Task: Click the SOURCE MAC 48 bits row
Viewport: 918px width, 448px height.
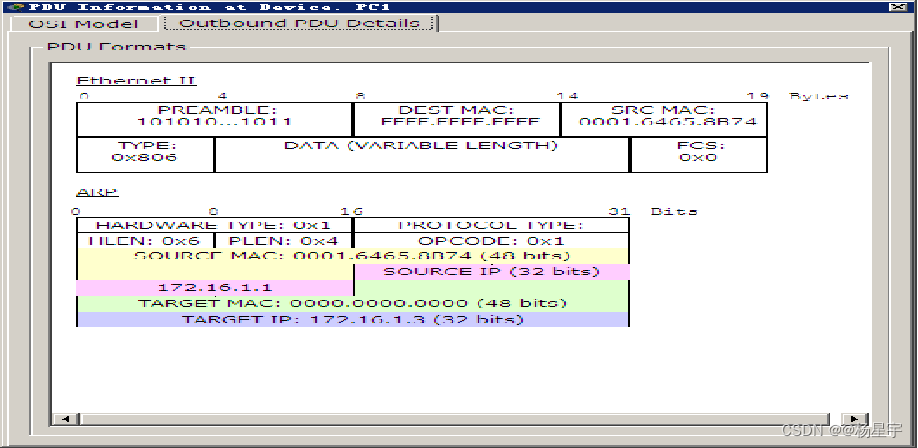Action: pyautogui.click(x=352, y=256)
